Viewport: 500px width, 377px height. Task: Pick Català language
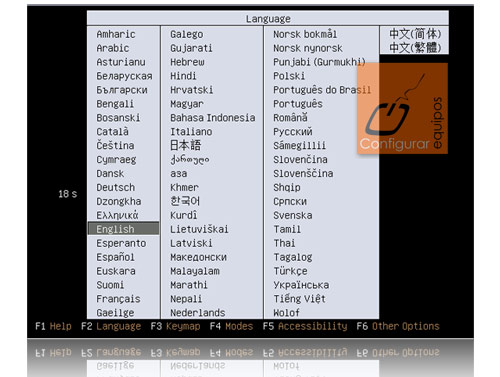113,132
